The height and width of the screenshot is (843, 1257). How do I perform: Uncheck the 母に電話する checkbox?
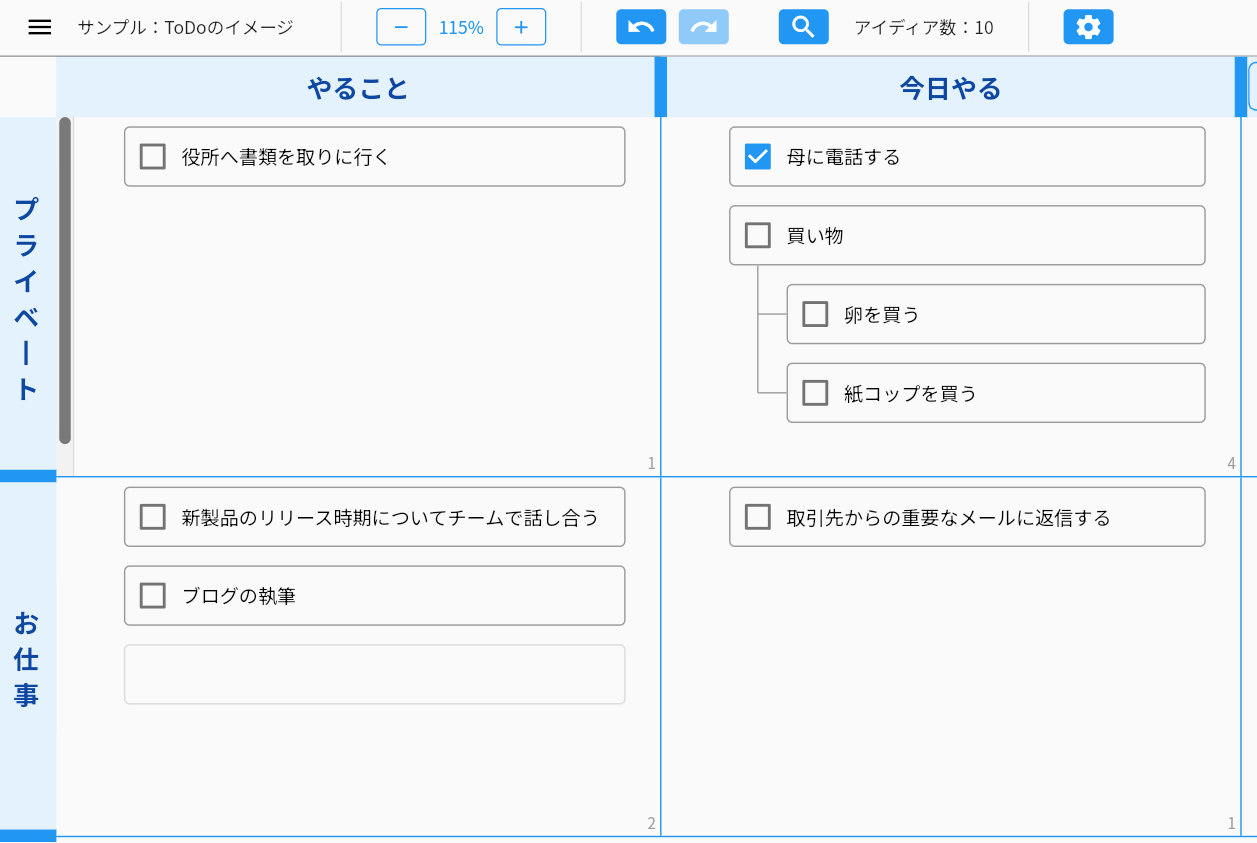click(758, 157)
